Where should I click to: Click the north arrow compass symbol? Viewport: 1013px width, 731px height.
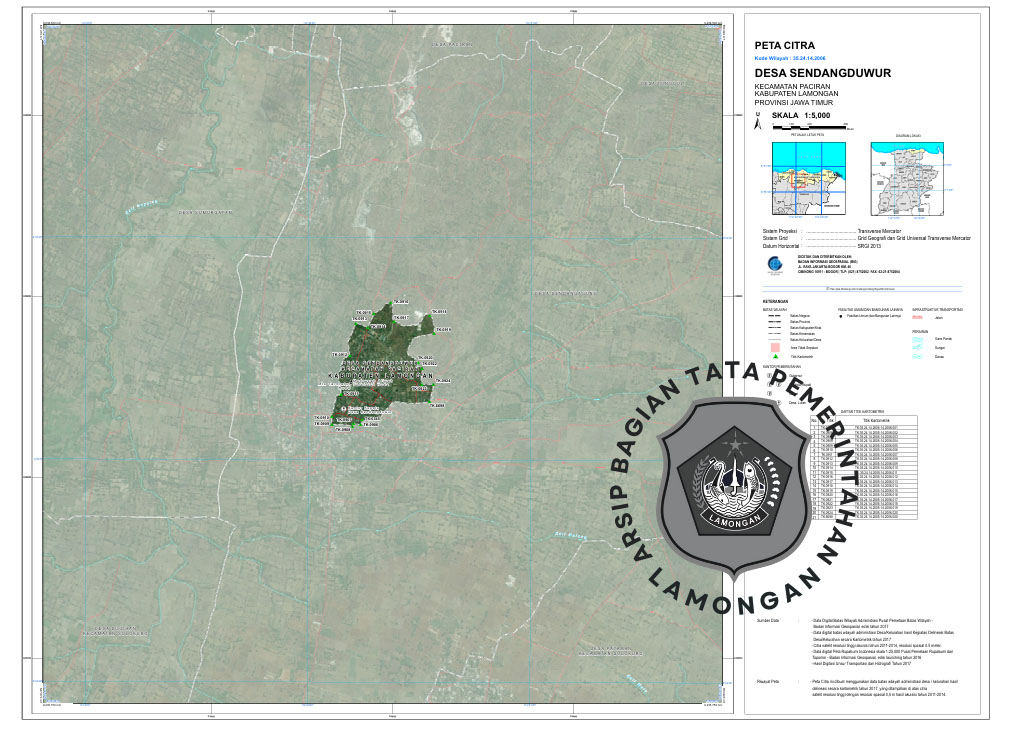pos(759,120)
